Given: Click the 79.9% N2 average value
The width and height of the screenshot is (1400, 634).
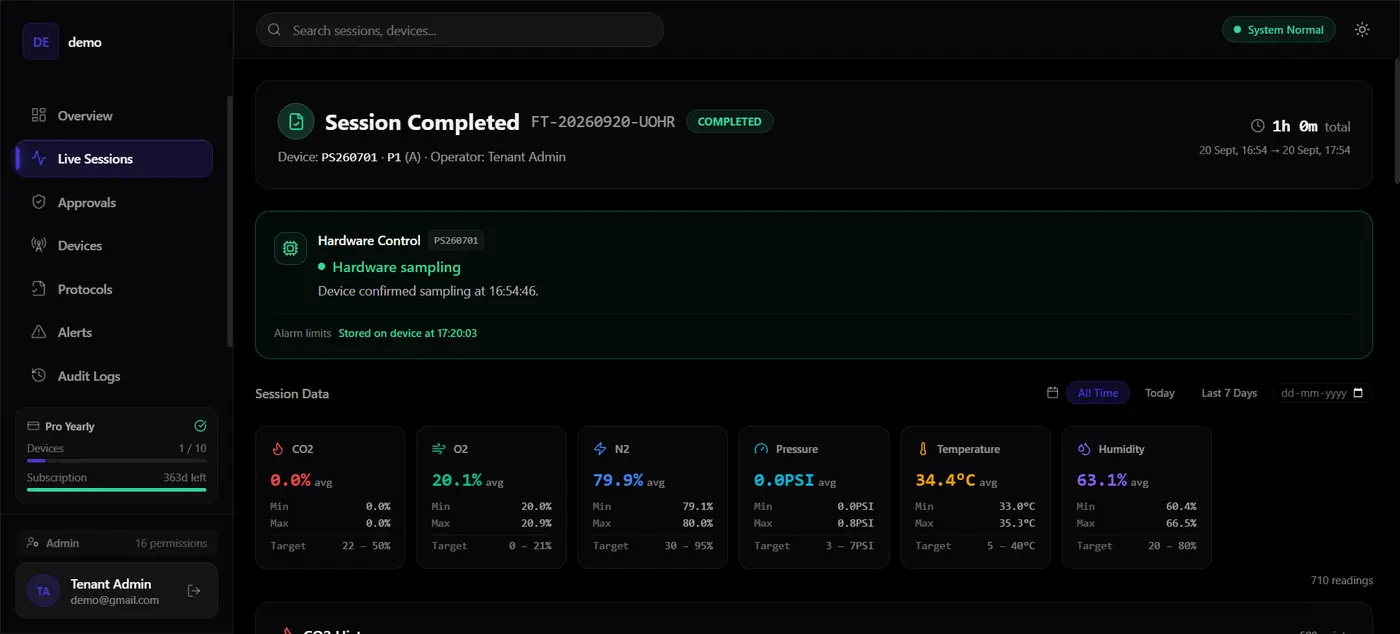Looking at the screenshot, I should click(x=618, y=480).
